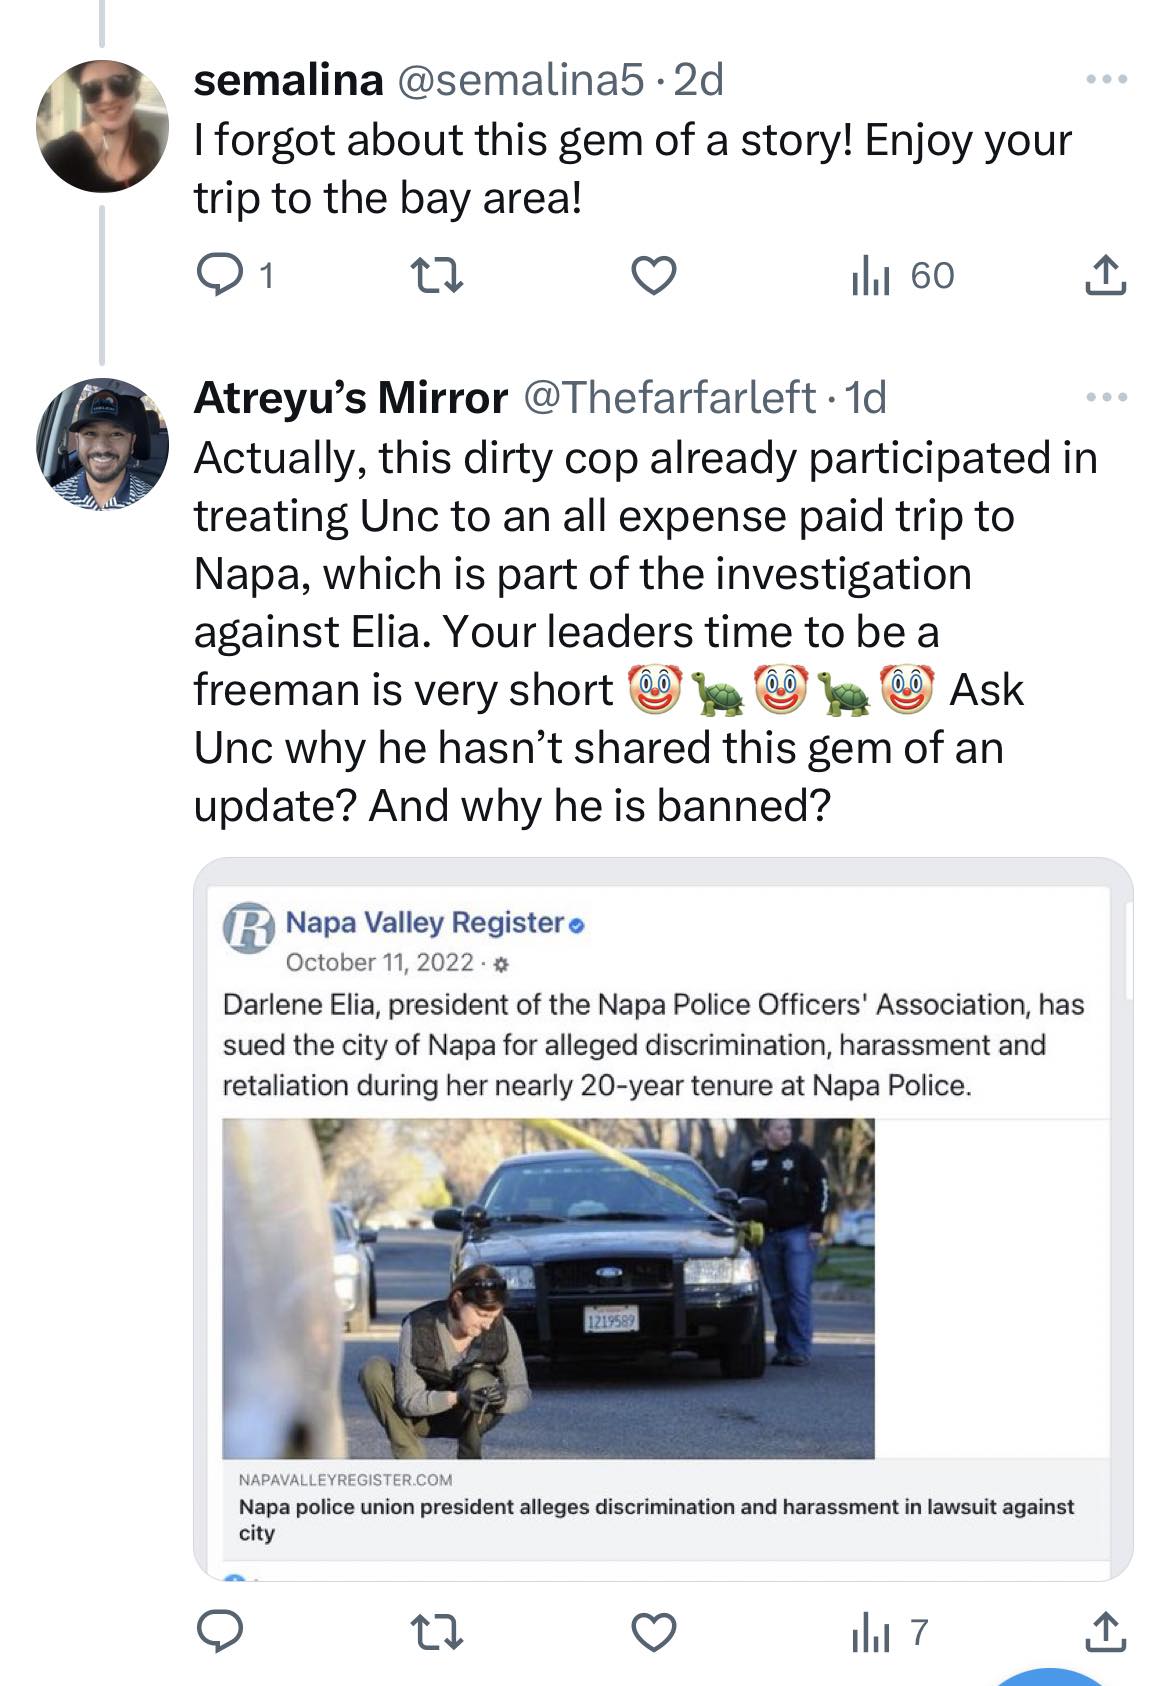View analytics showing 60 views

click(902, 275)
